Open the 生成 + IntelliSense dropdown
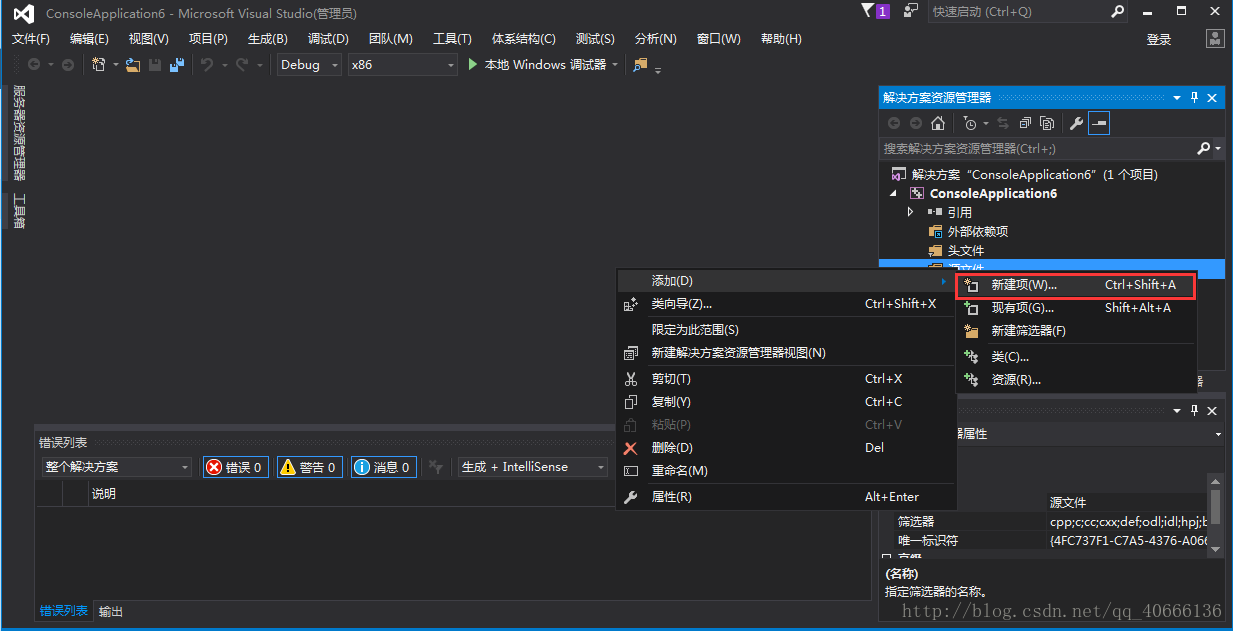 (x=533, y=467)
